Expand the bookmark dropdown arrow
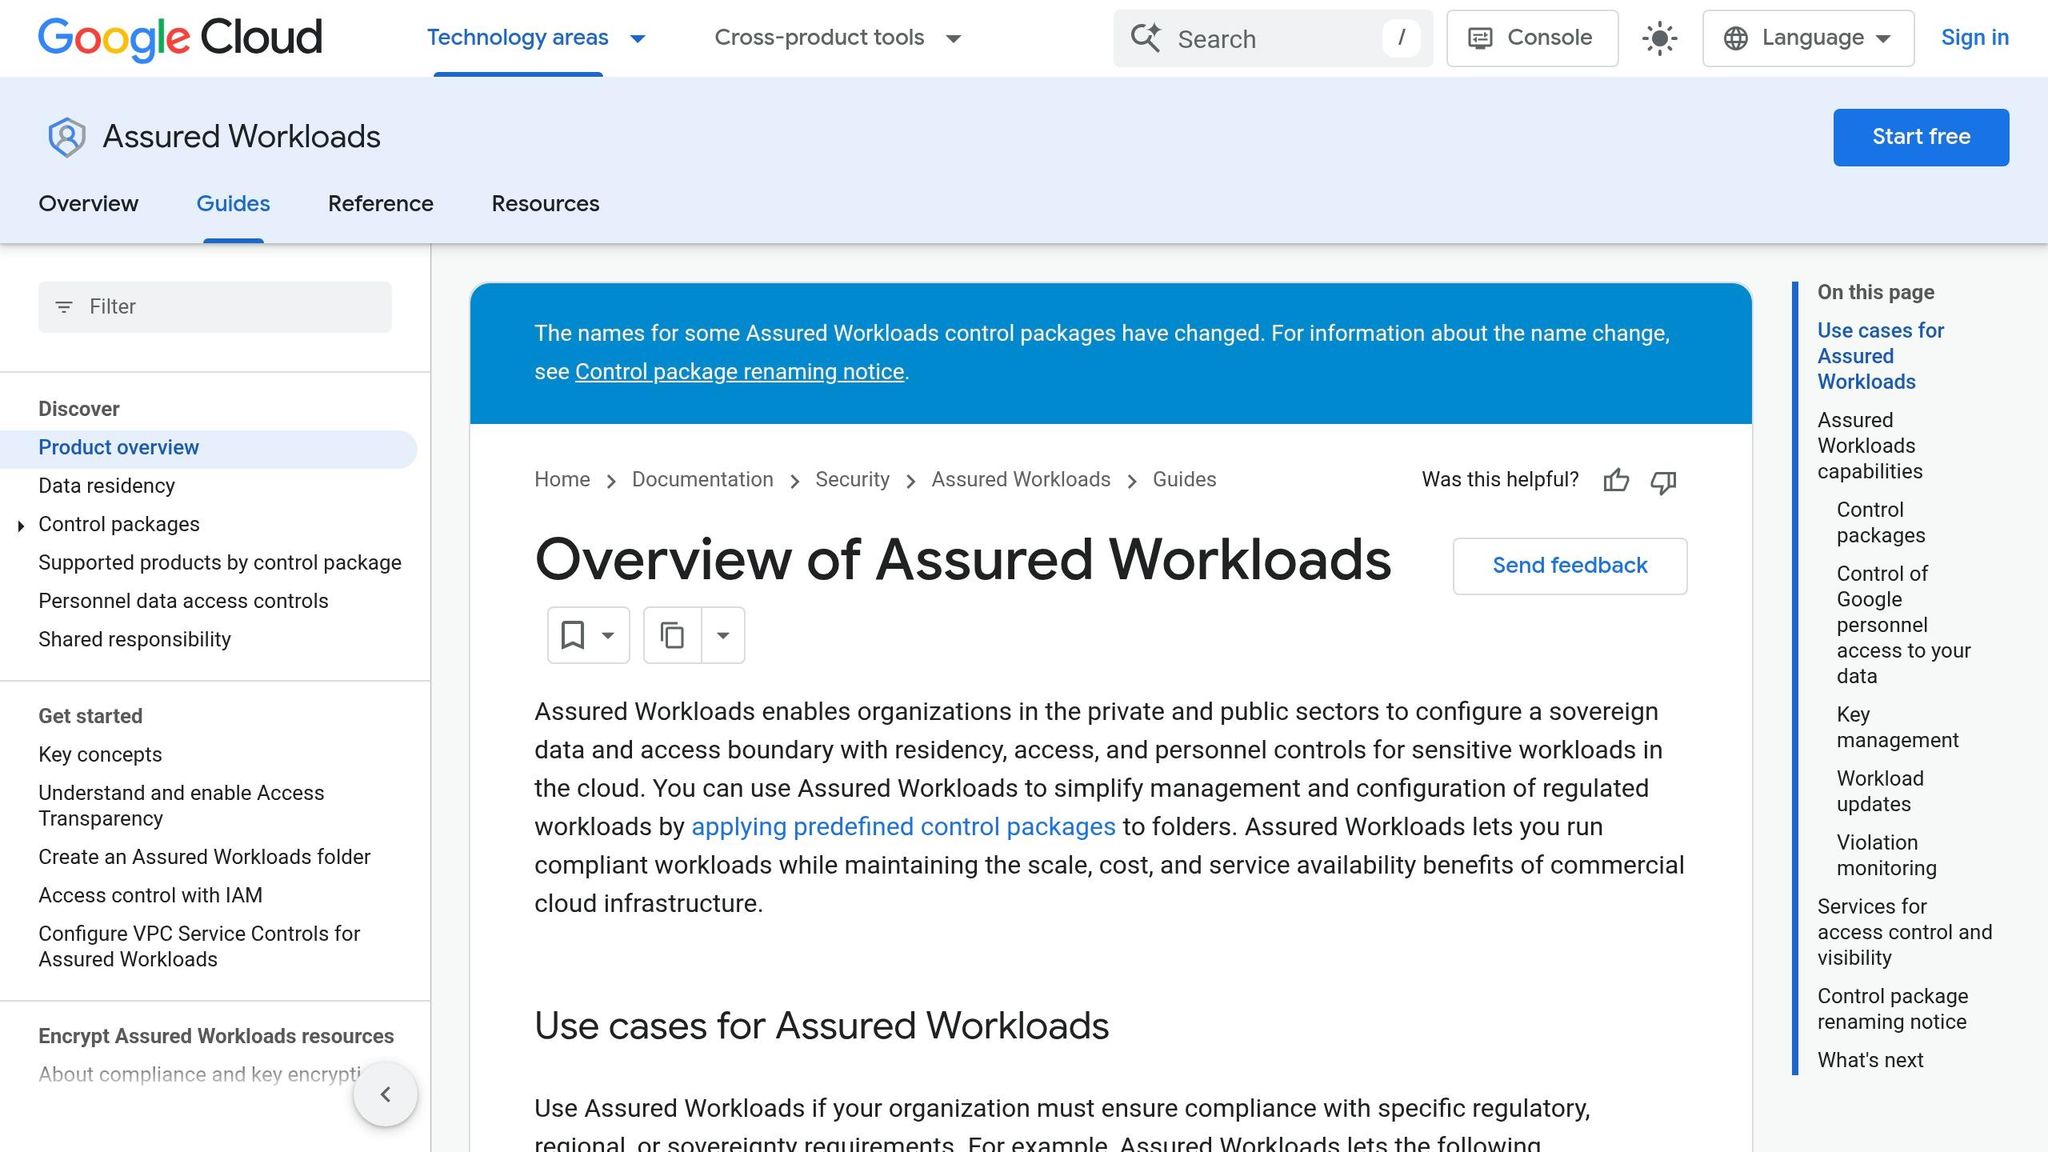 tap(607, 635)
